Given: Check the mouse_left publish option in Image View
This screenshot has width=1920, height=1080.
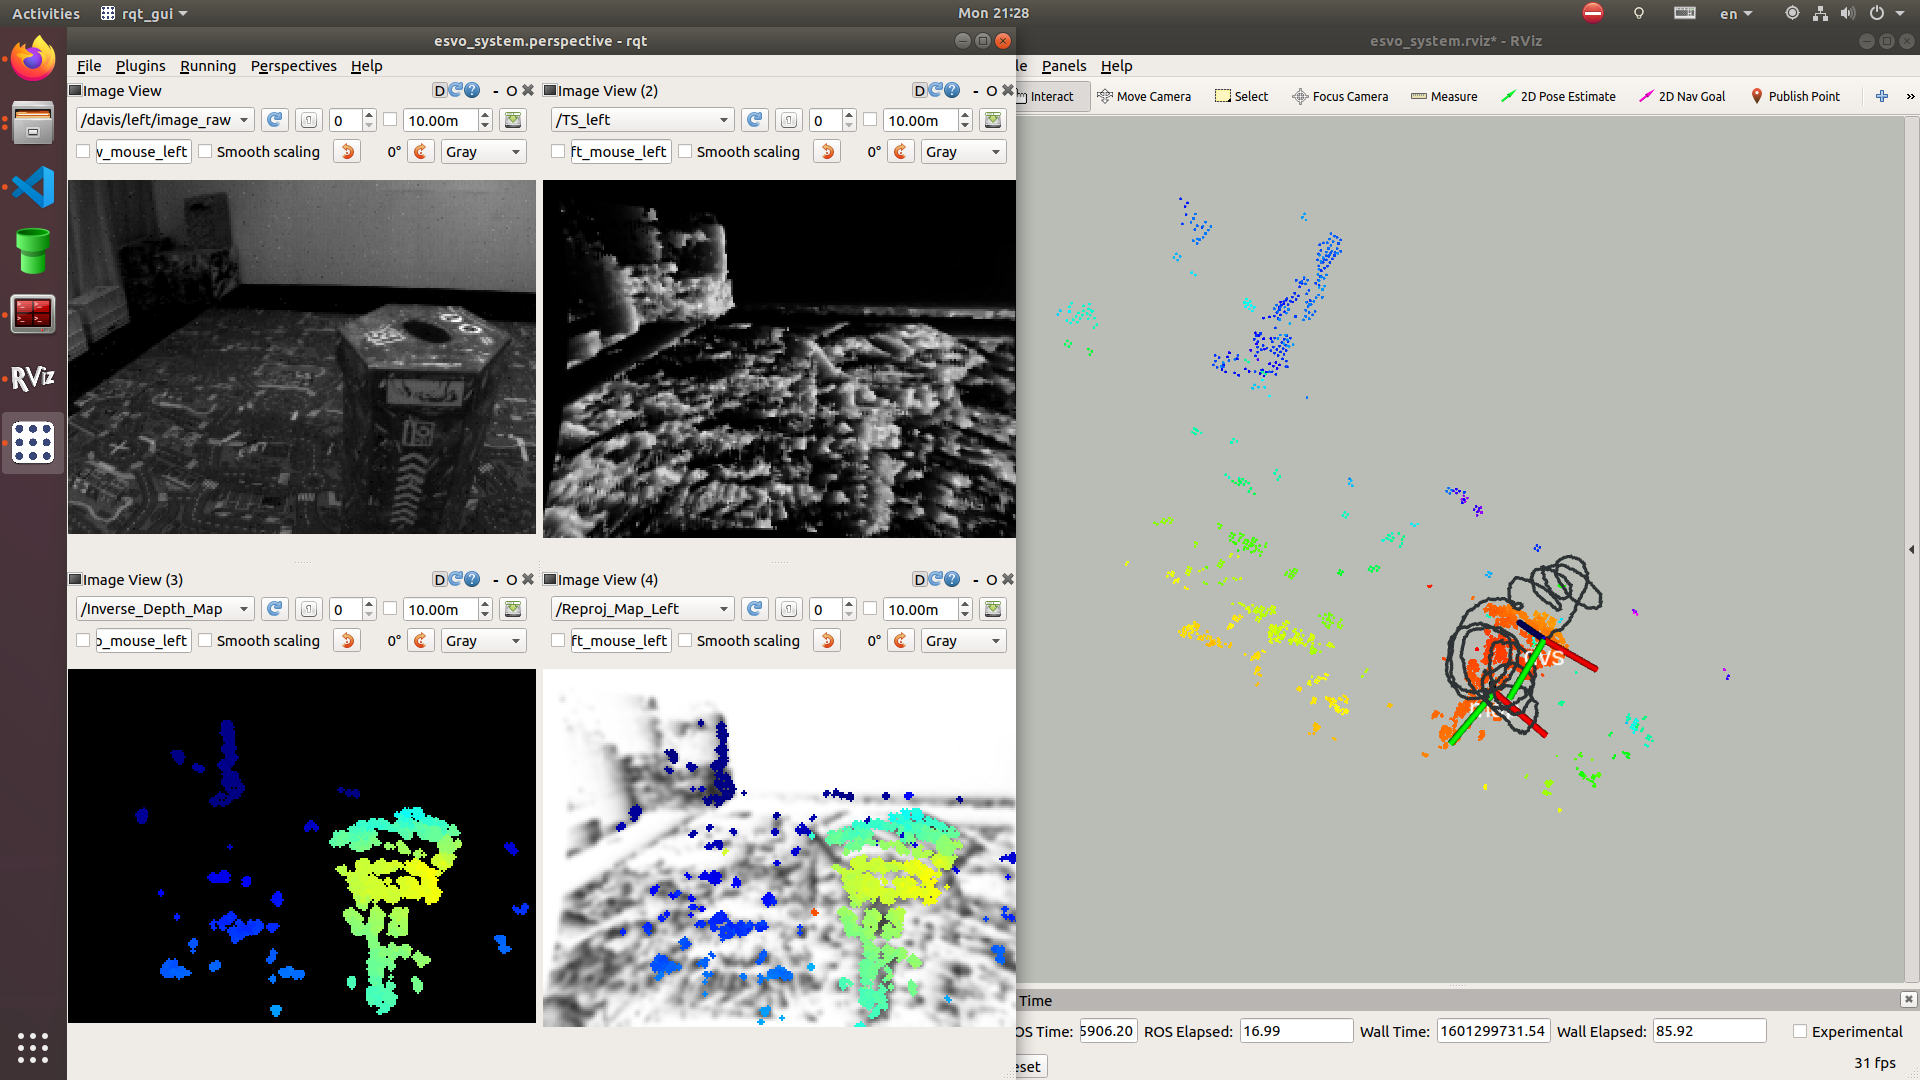Looking at the screenshot, I should [83, 151].
